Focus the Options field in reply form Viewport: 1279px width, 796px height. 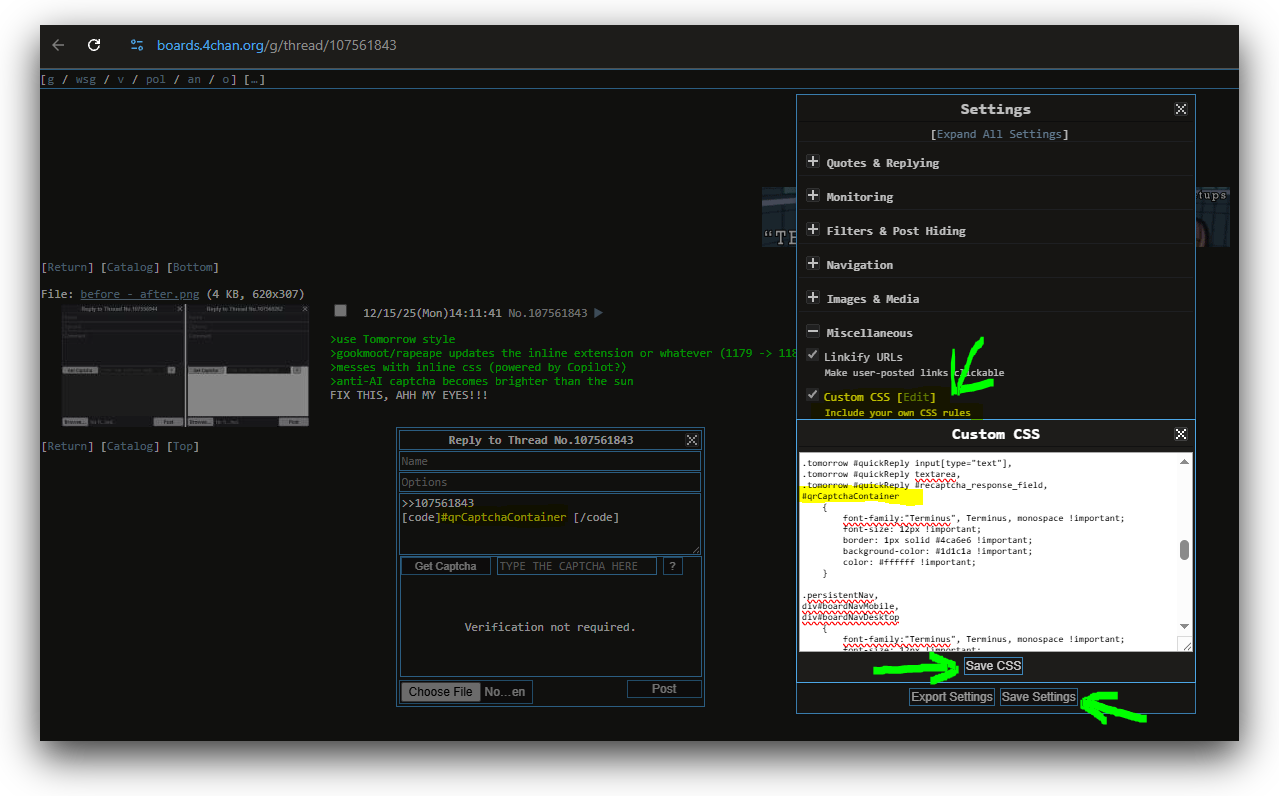point(550,482)
